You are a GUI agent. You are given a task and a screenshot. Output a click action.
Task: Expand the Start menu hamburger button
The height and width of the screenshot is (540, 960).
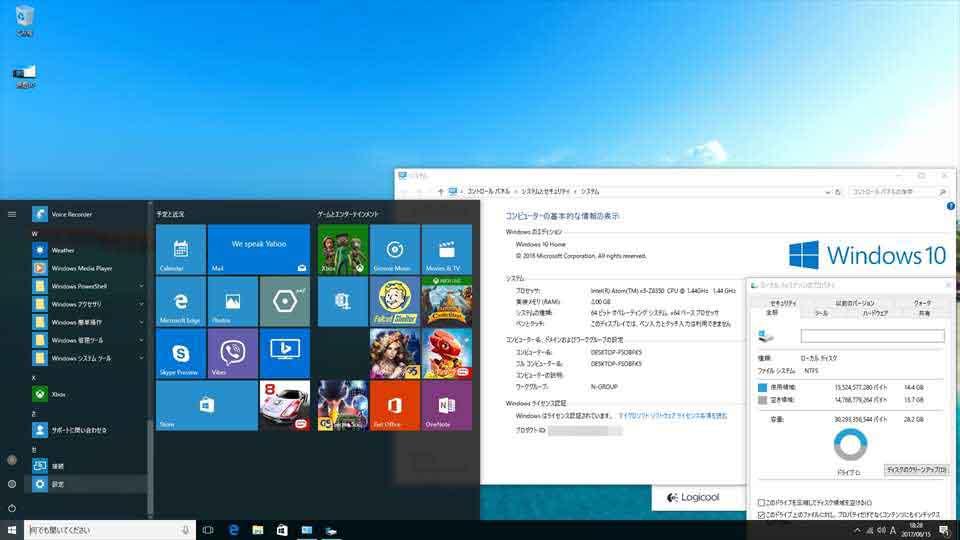click(12, 214)
